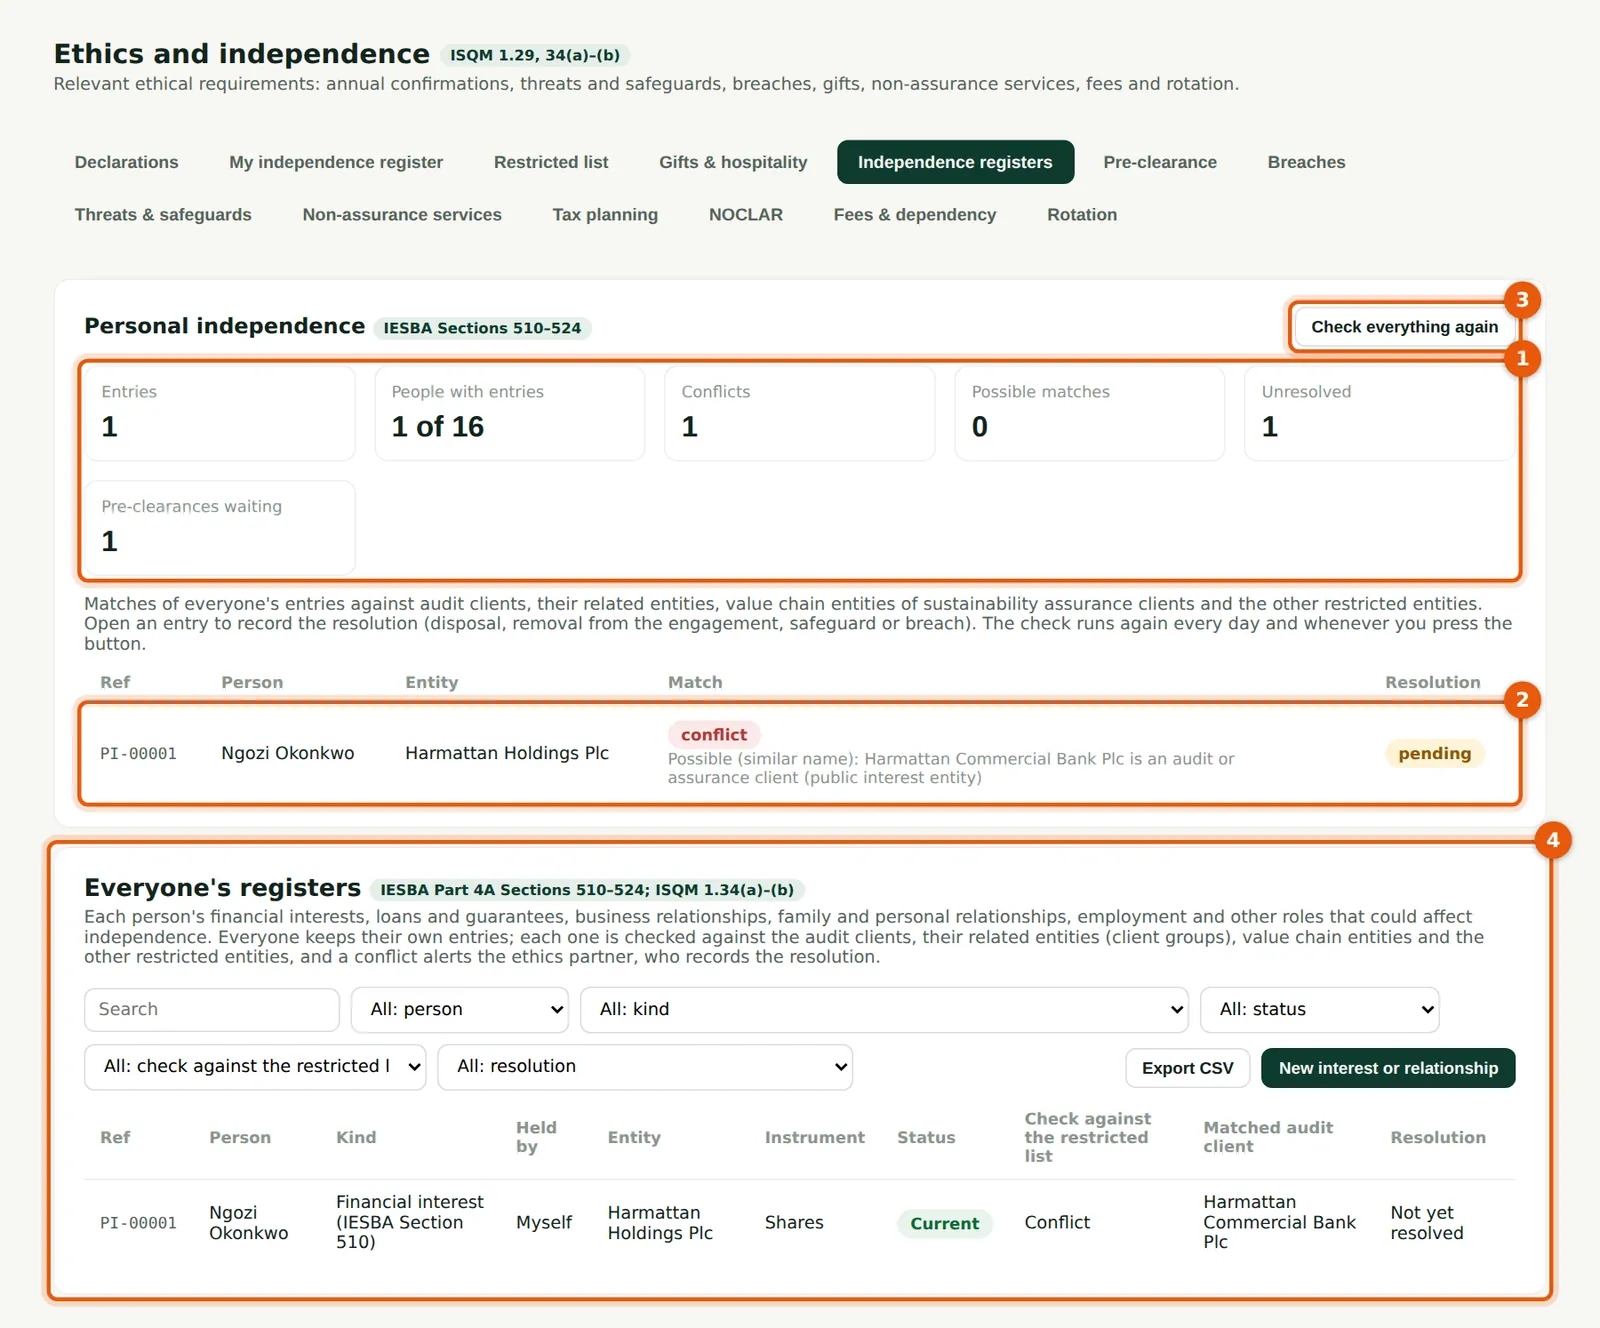Open the Tax planning tab

605,214
